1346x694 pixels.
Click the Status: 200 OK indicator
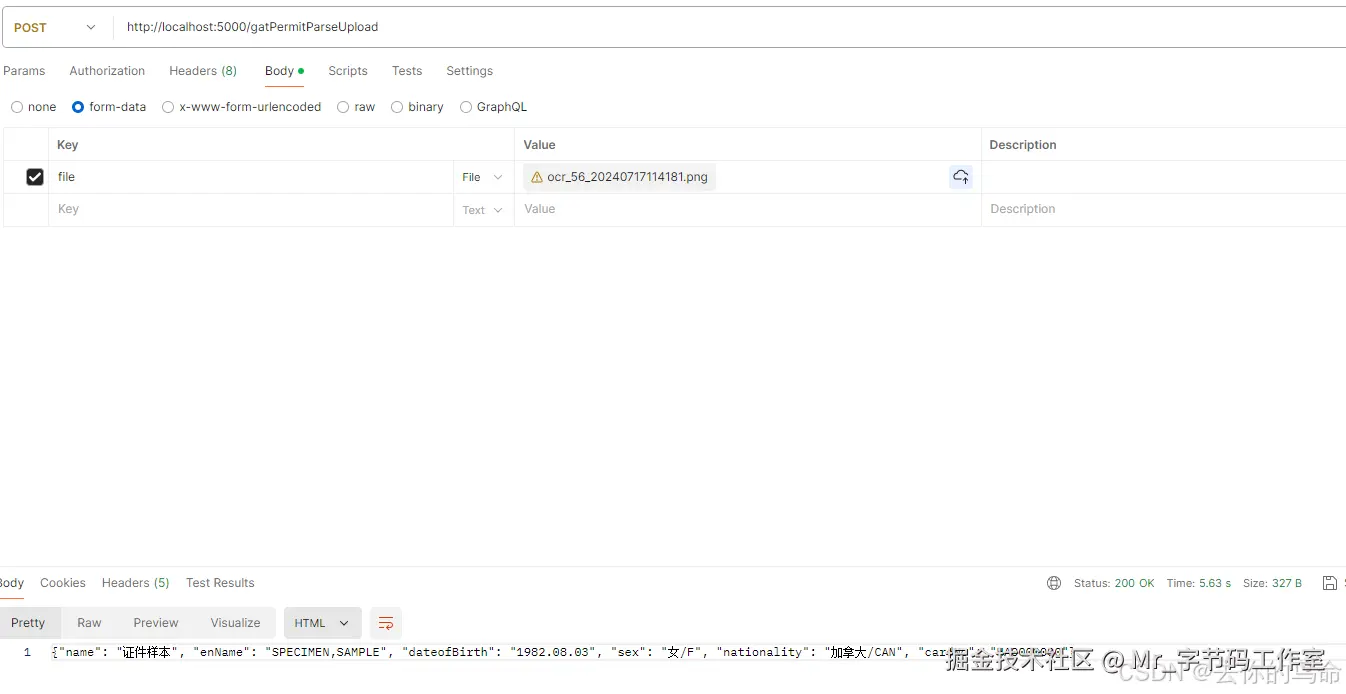click(1114, 583)
